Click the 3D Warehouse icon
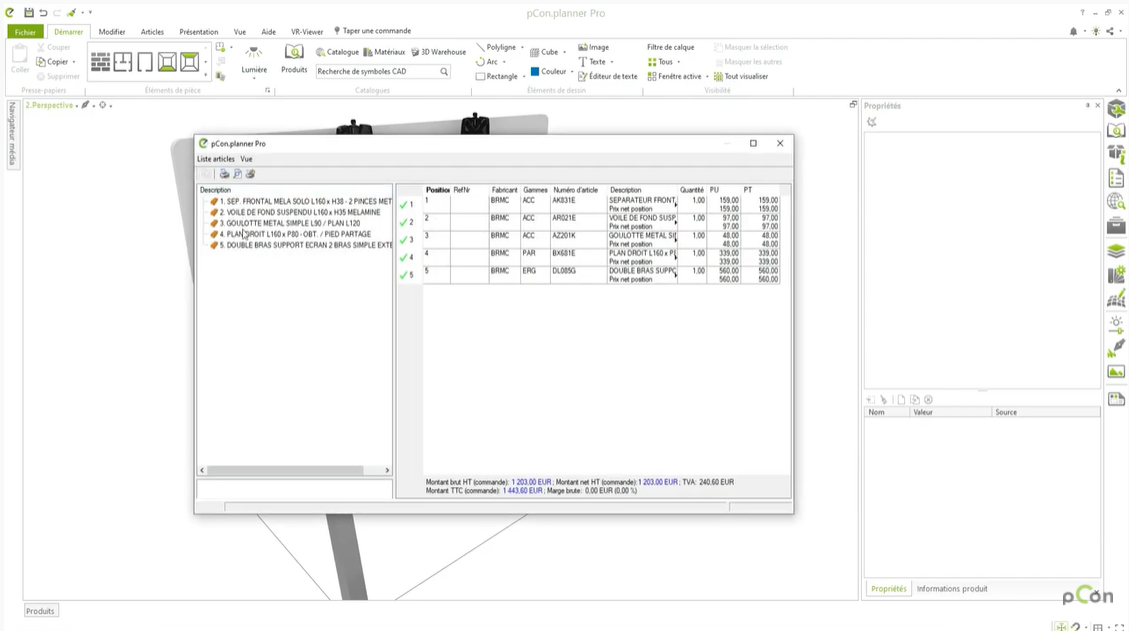 pos(415,52)
